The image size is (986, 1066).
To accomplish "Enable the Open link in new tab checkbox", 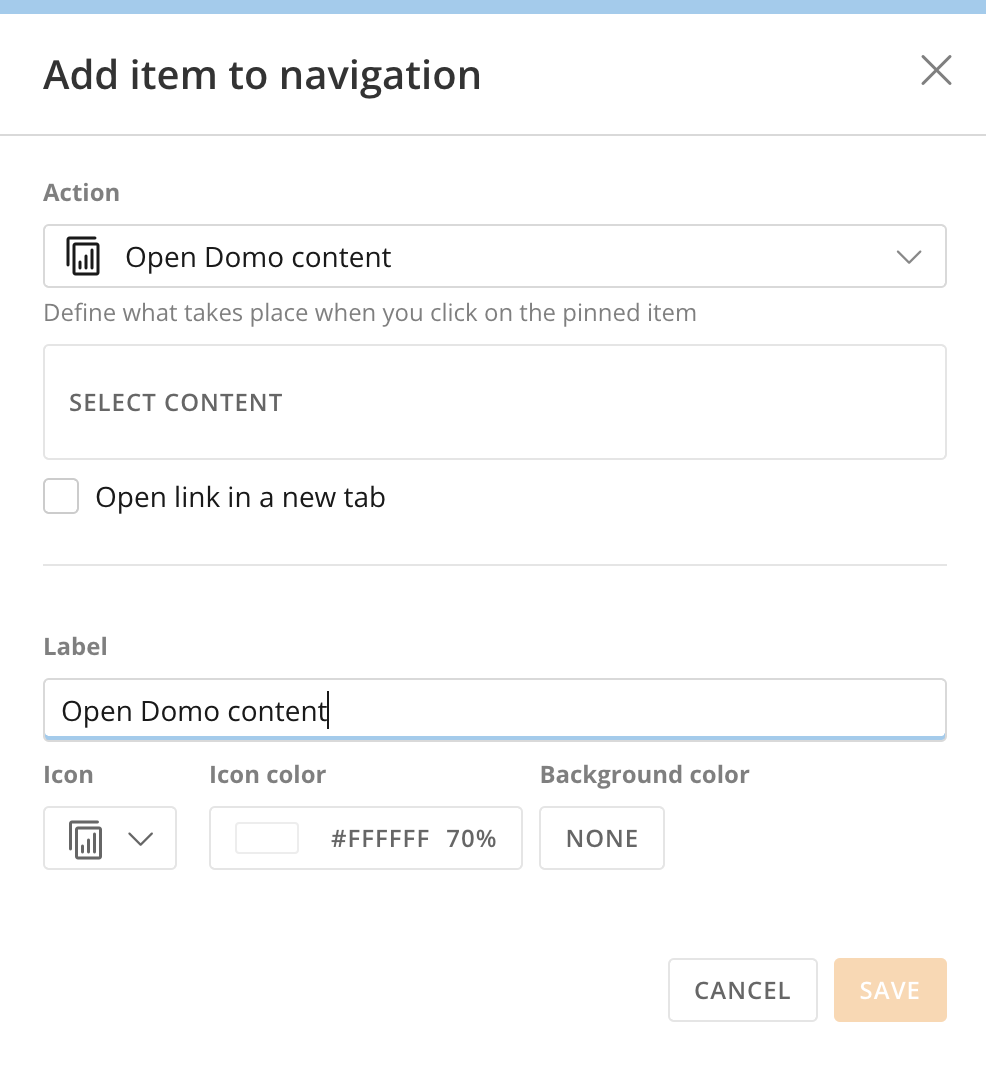I will (x=61, y=496).
